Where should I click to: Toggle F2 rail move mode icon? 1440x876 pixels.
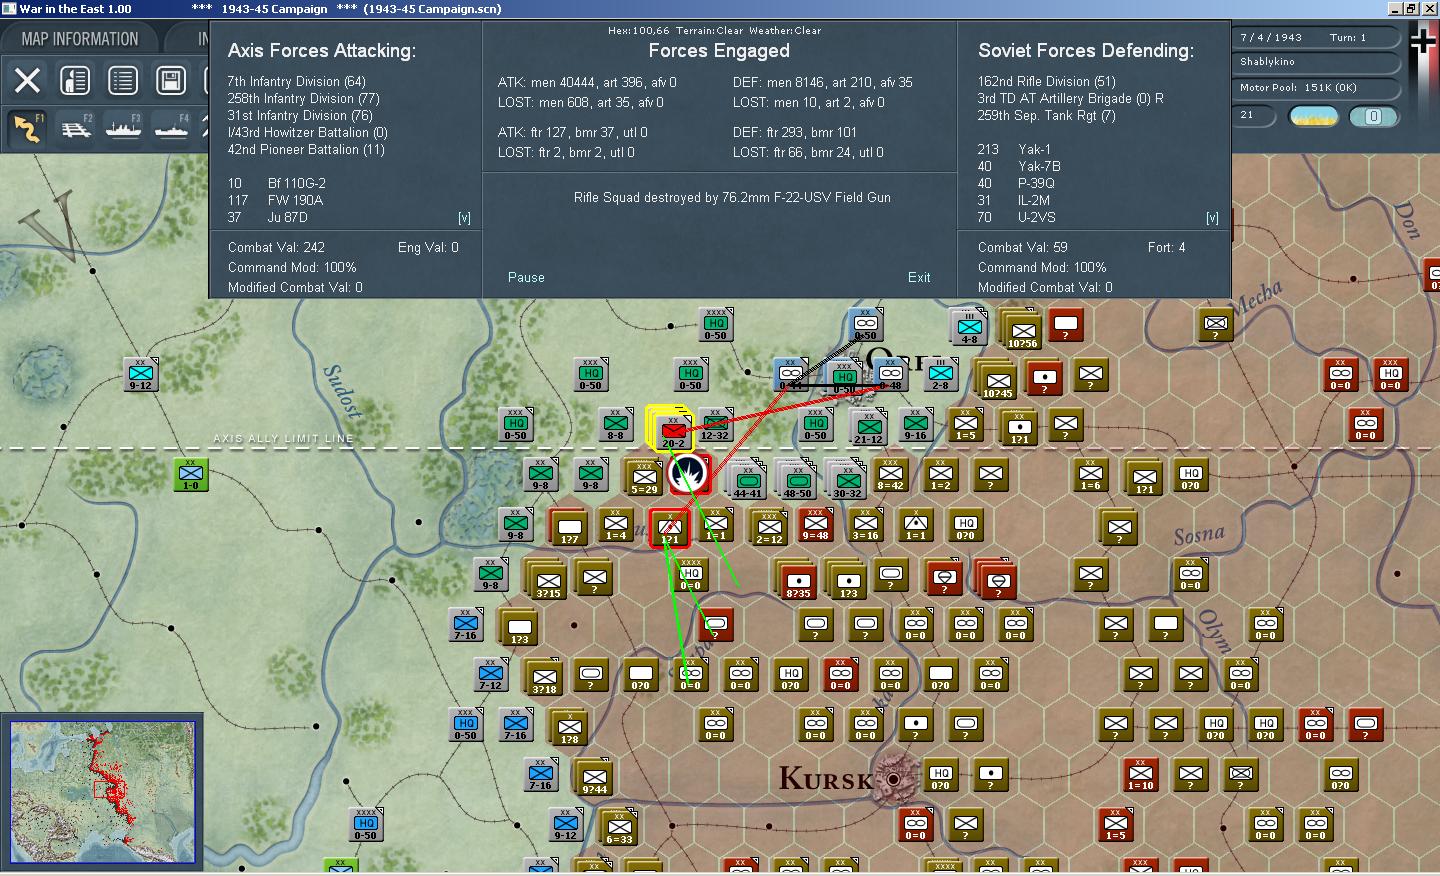[75, 128]
